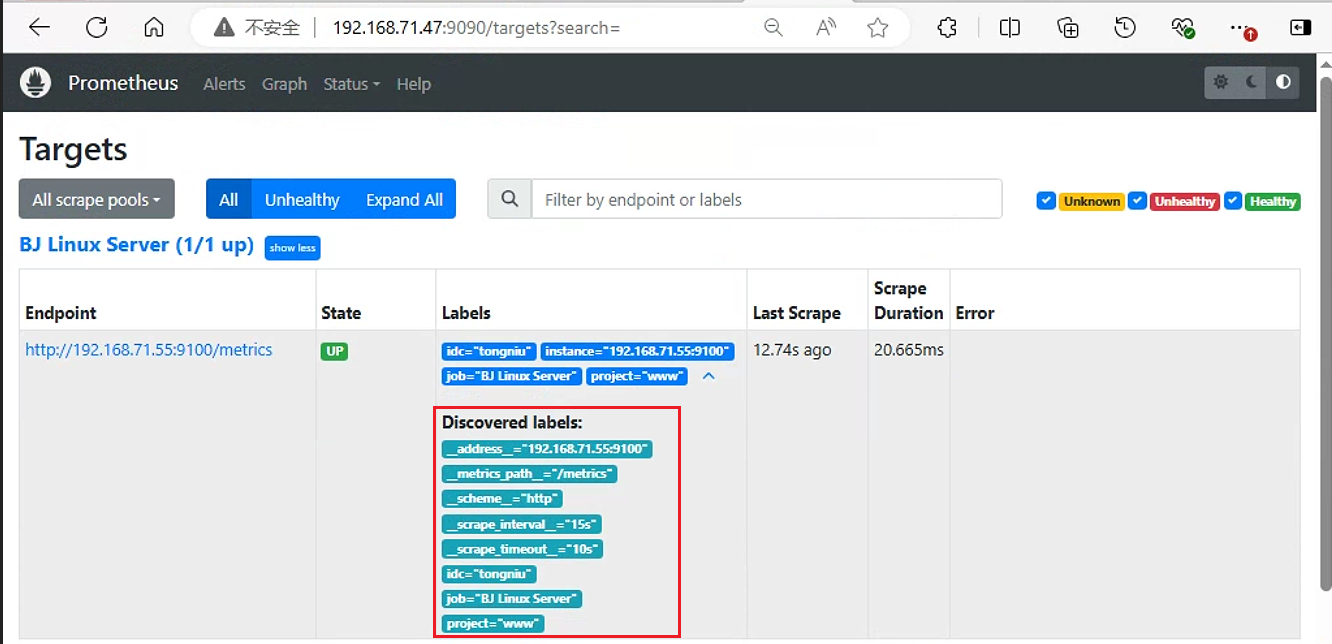Reload the Prometheus targets page
1332x644 pixels.
pyautogui.click(x=96, y=28)
